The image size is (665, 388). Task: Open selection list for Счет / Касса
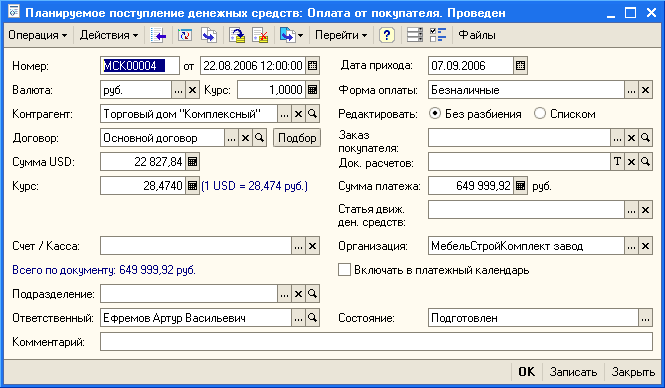tap(299, 246)
